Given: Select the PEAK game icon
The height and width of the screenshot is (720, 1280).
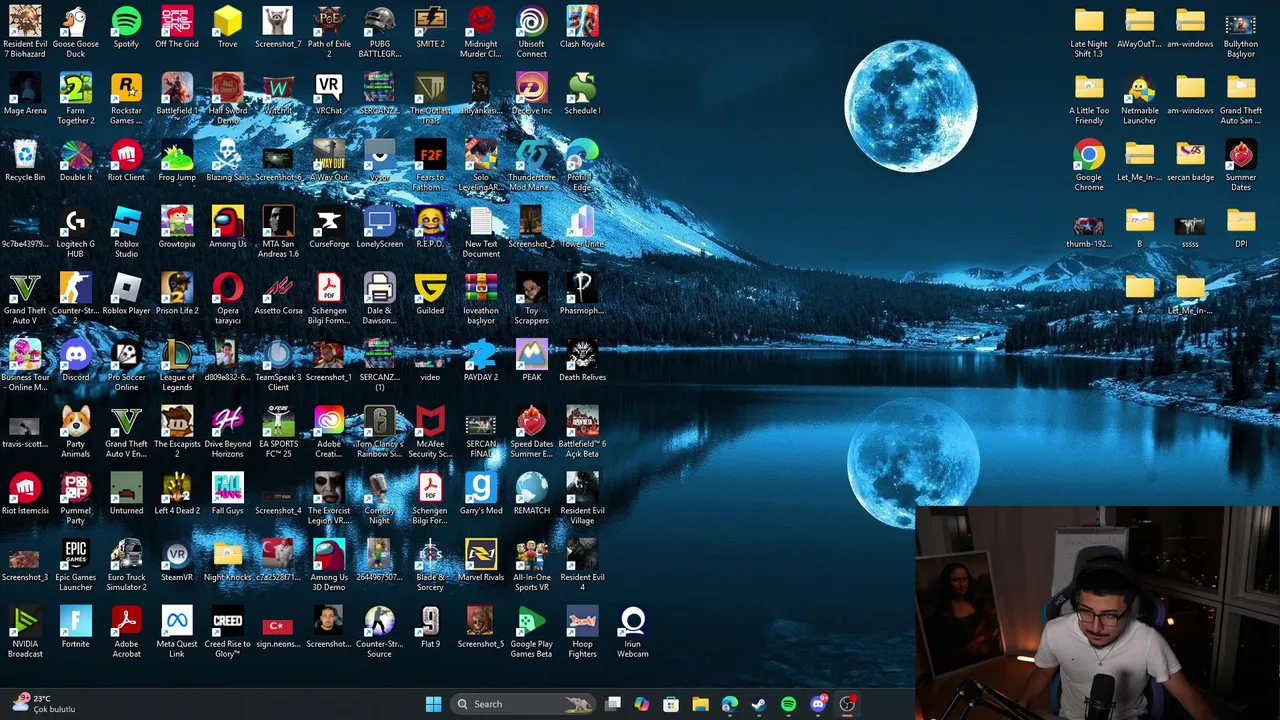Looking at the screenshot, I should click(532, 361).
